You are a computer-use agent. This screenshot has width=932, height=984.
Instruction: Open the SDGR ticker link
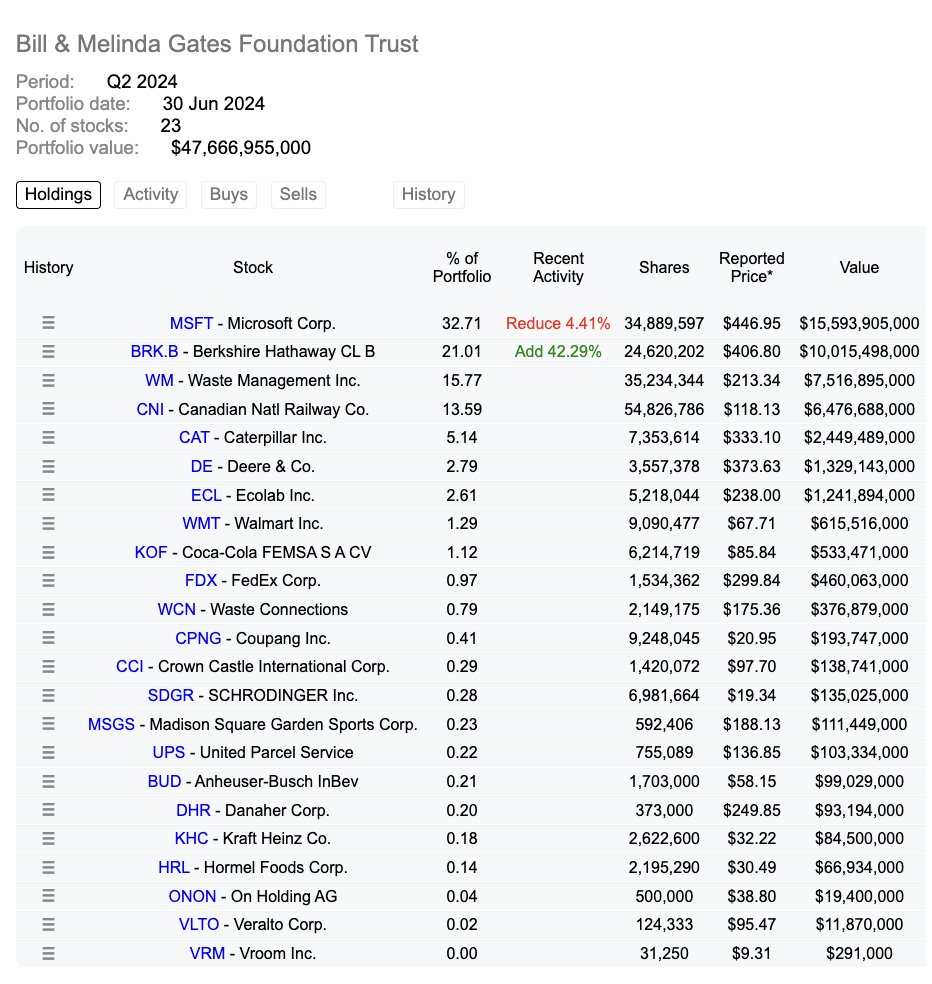pyautogui.click(x=171, y=695)
